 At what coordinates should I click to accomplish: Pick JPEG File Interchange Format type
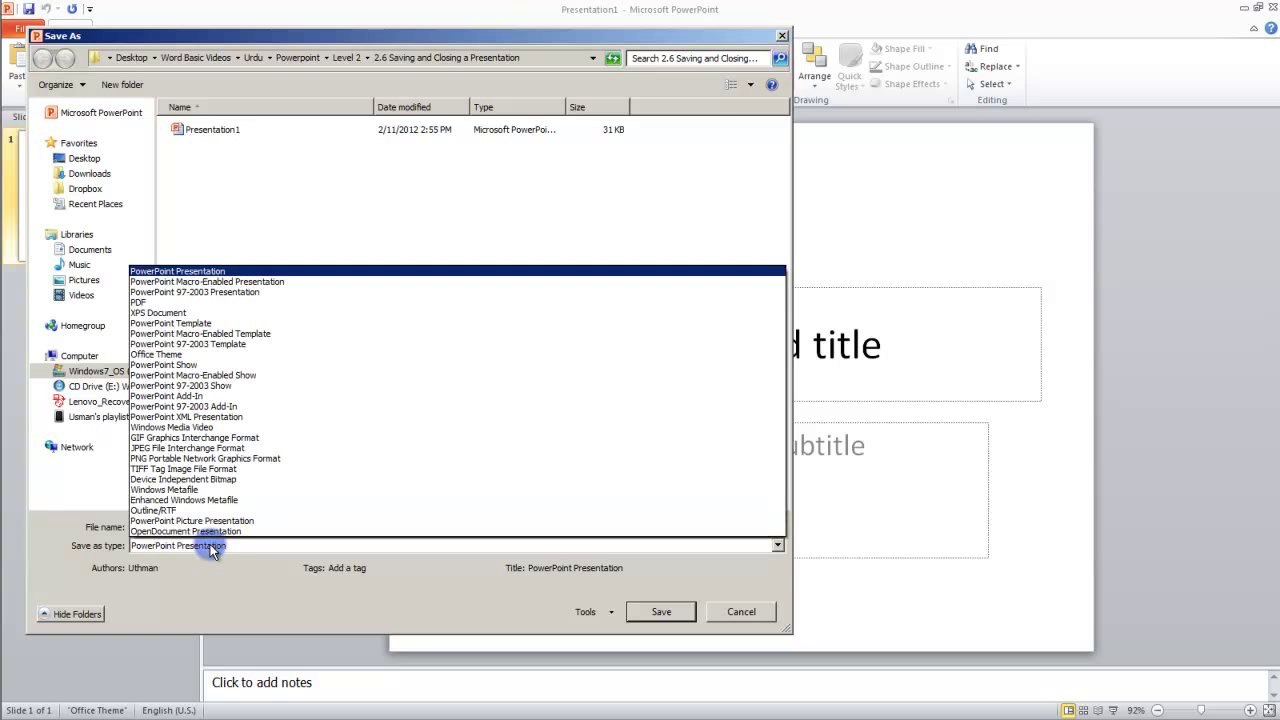[457, 448]
